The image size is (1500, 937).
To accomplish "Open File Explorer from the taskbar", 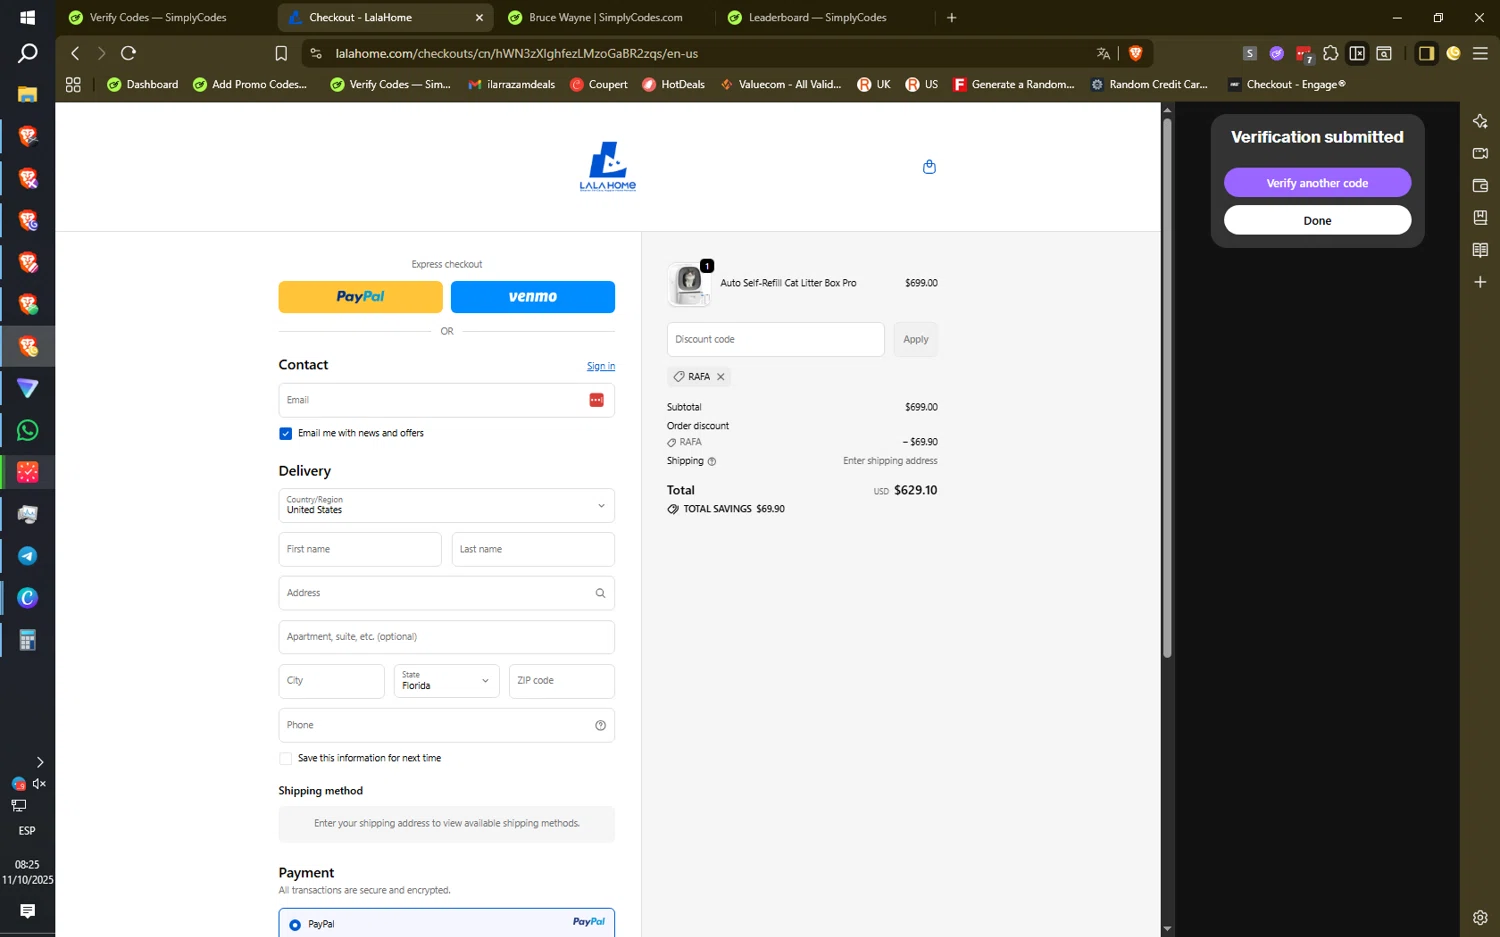I will pyautogui.click(x=28, y=94).
